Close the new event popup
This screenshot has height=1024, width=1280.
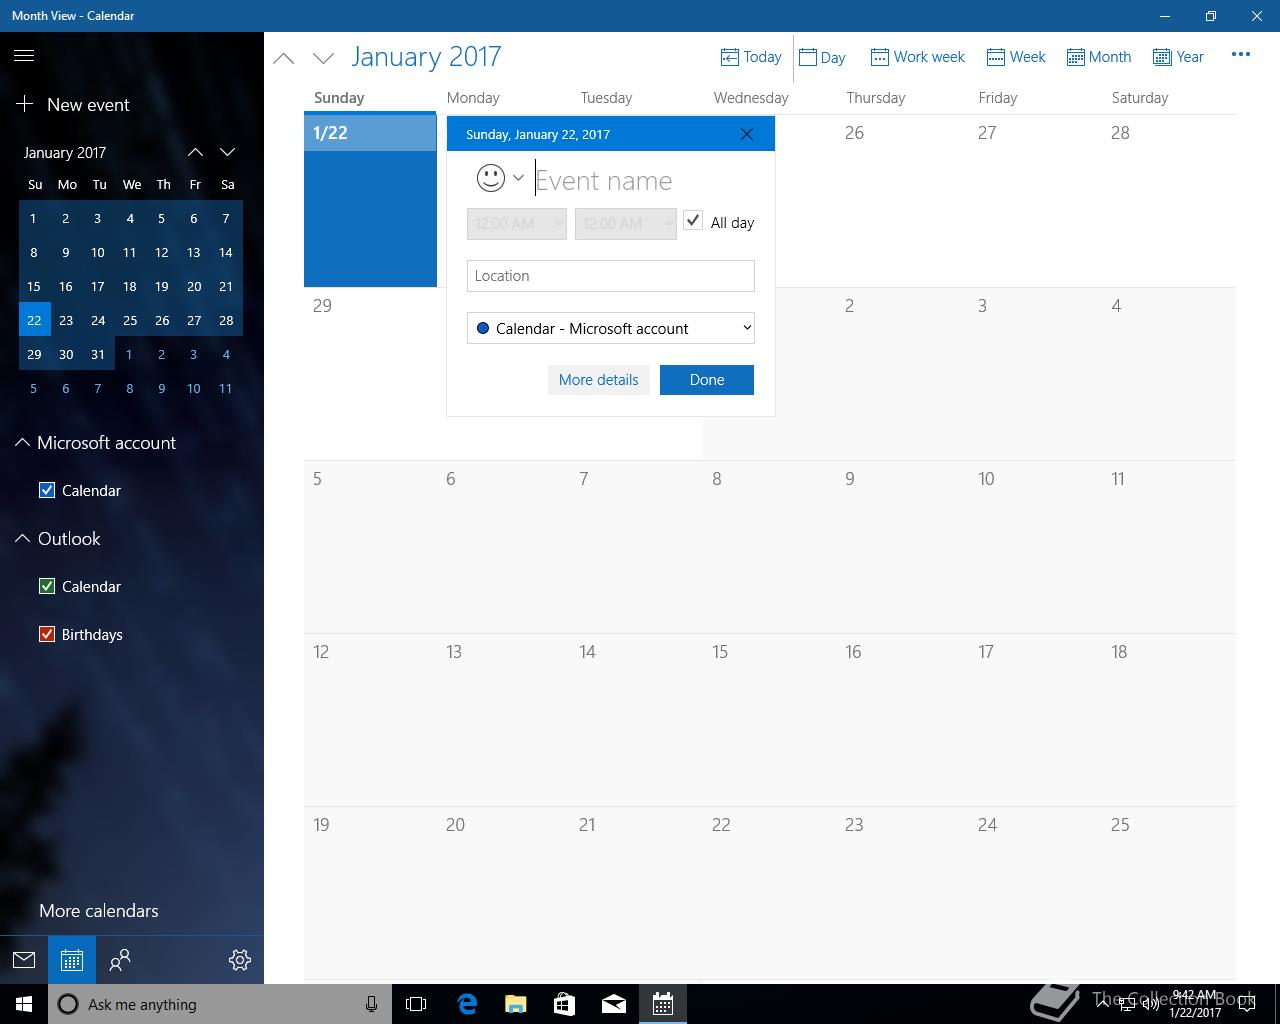[x=747, y=134]
